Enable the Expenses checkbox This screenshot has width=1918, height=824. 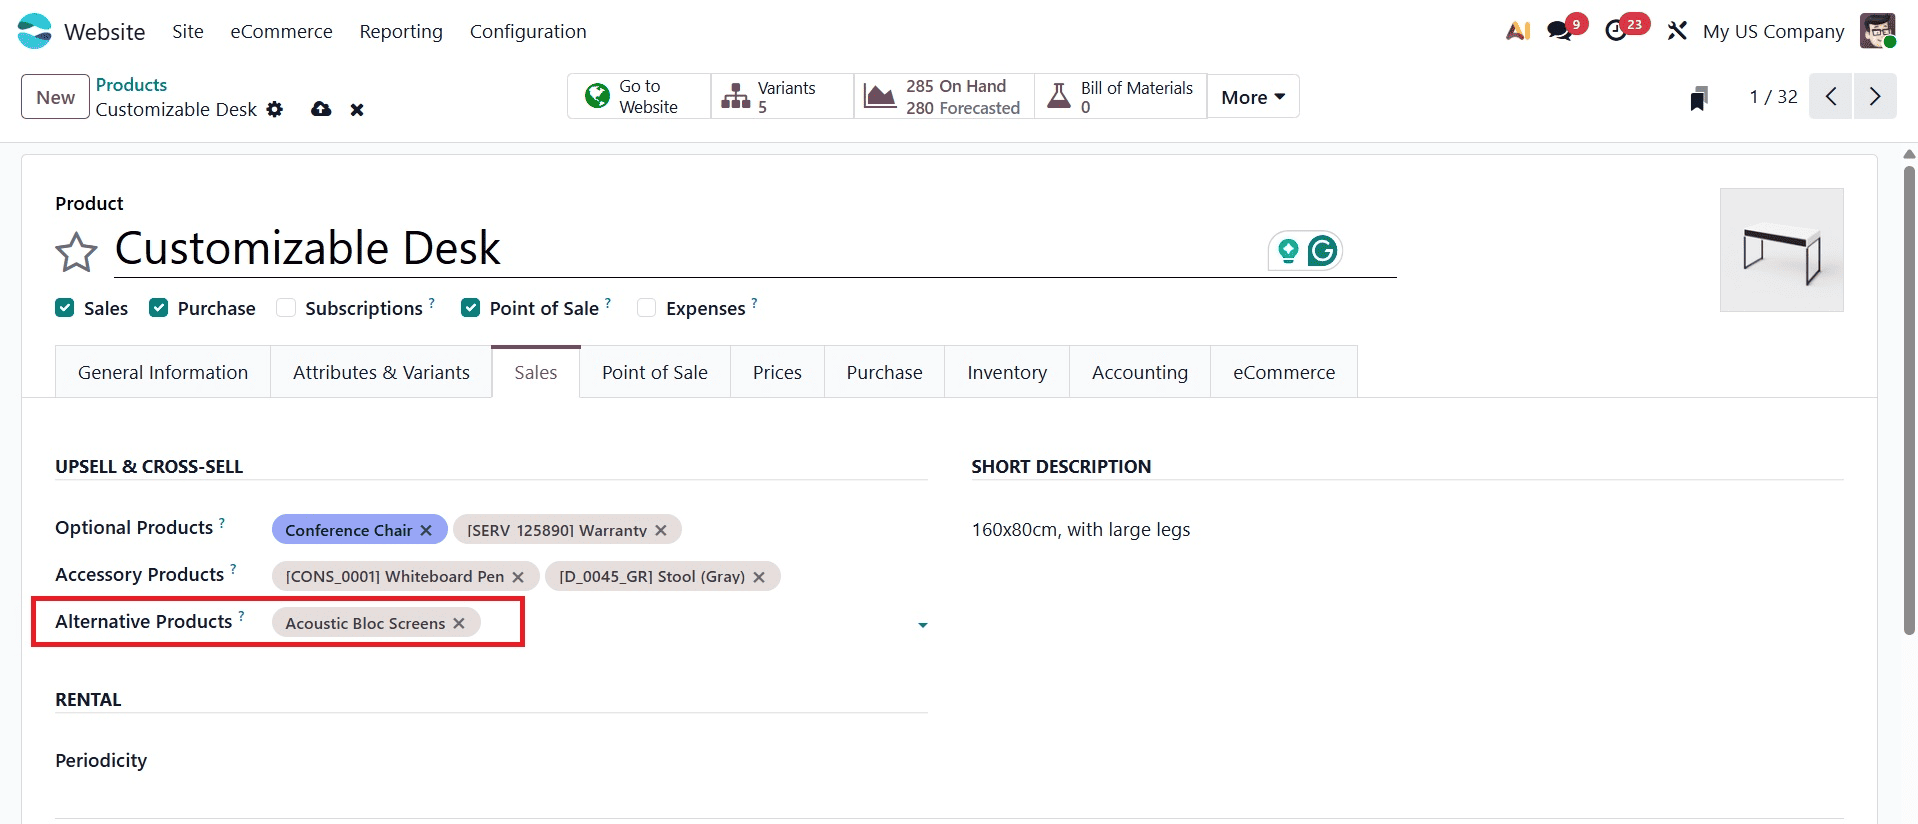coord(647,308)
